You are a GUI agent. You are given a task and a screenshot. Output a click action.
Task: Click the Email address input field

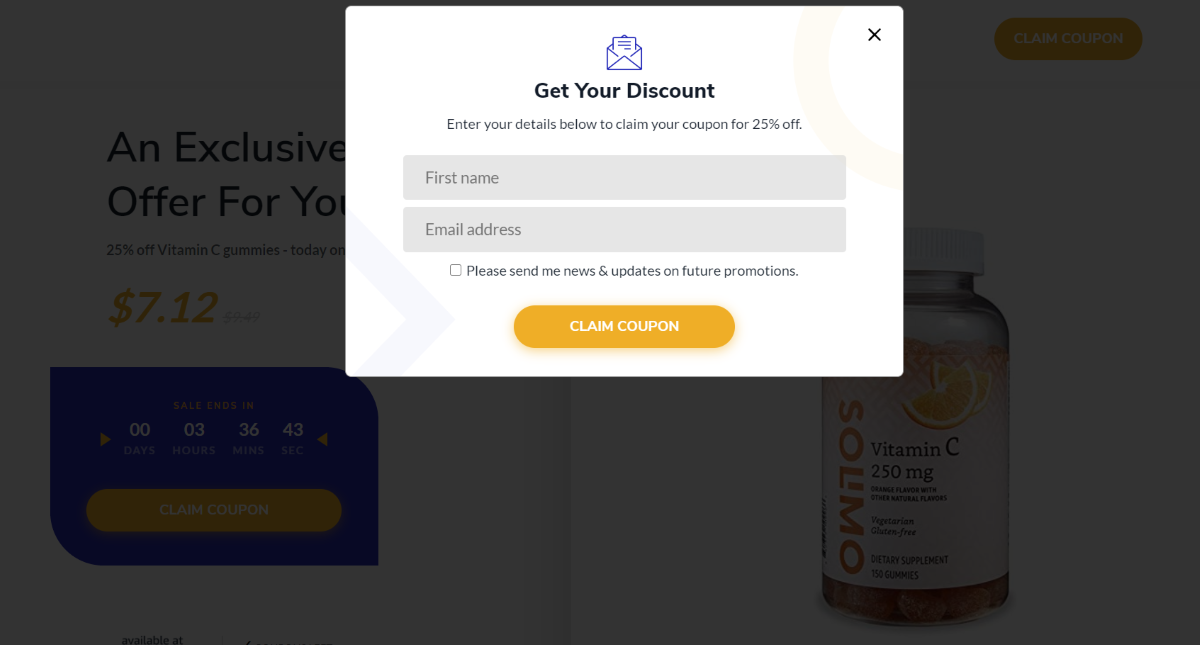pyautogui.click(x=624, y=229)
